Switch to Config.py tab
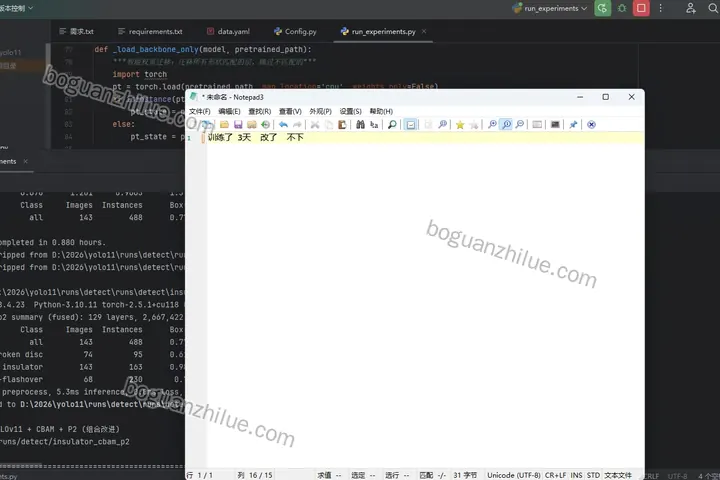Viewport: 720px width, 480px height. pos(295,31)
